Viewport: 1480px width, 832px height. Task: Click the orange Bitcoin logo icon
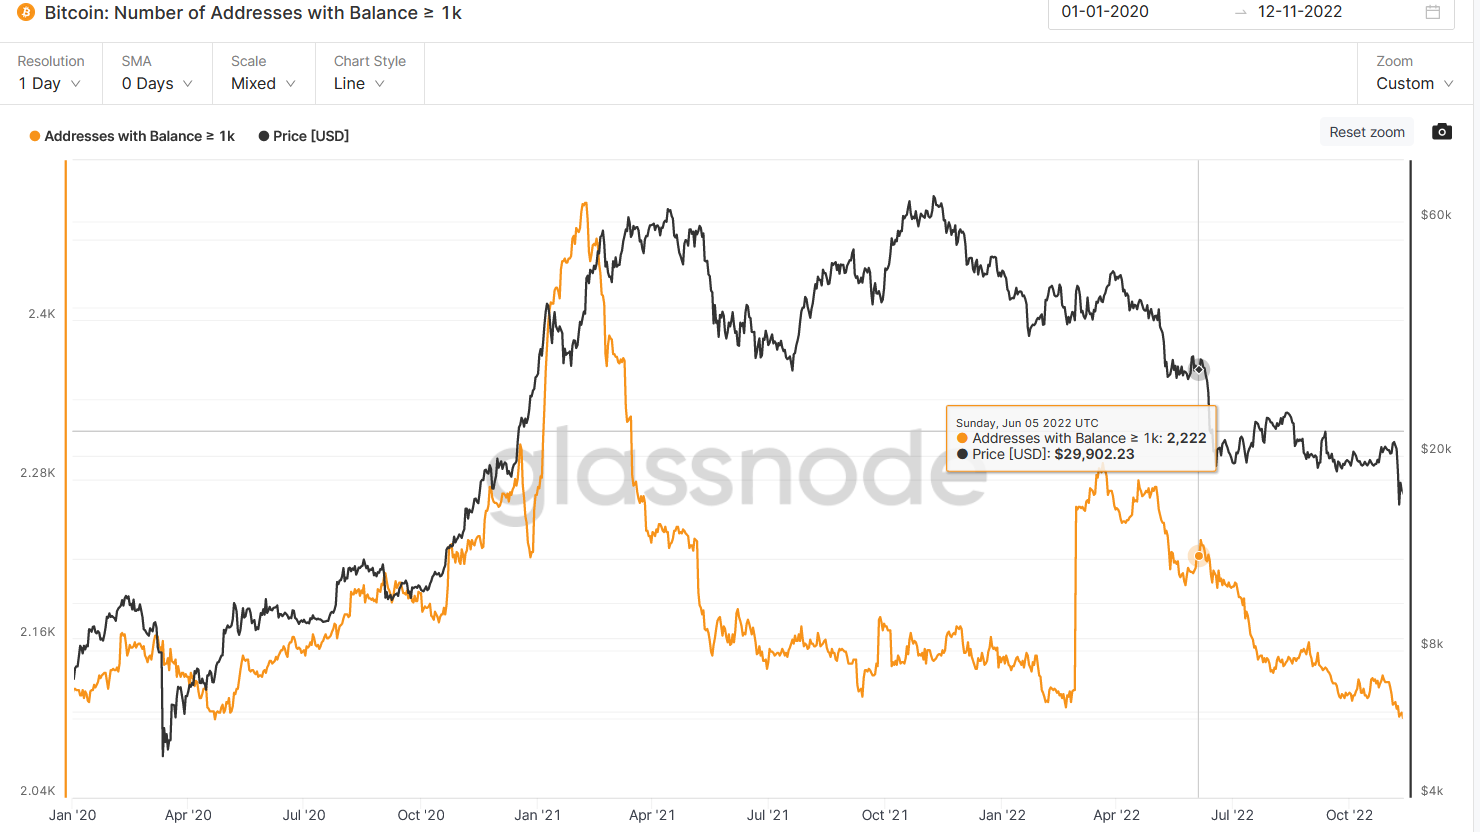(x=25, y=13)
